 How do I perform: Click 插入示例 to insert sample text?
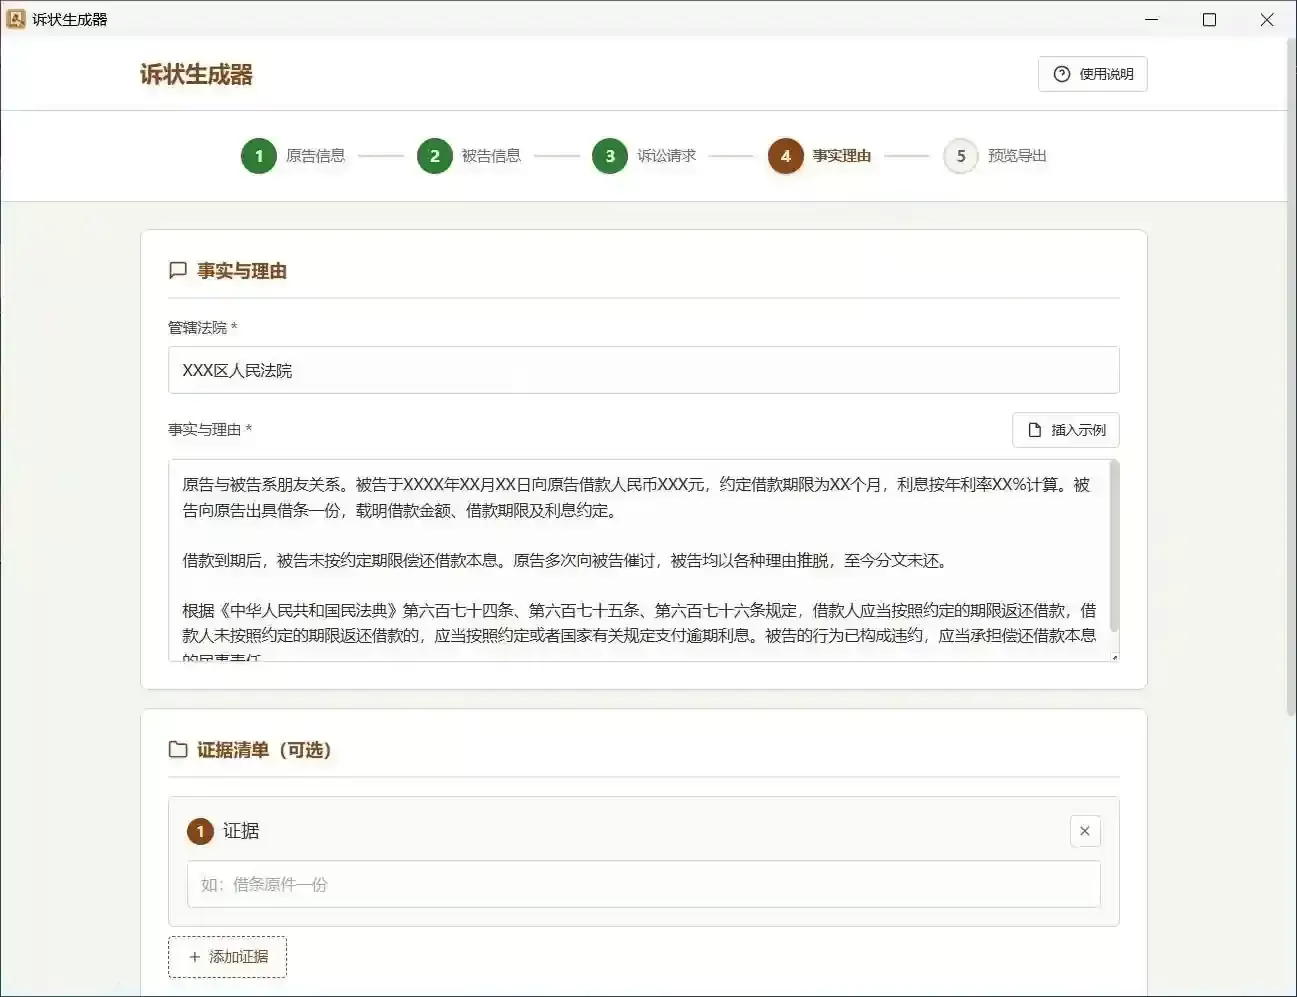click(x=1066, y=430)
